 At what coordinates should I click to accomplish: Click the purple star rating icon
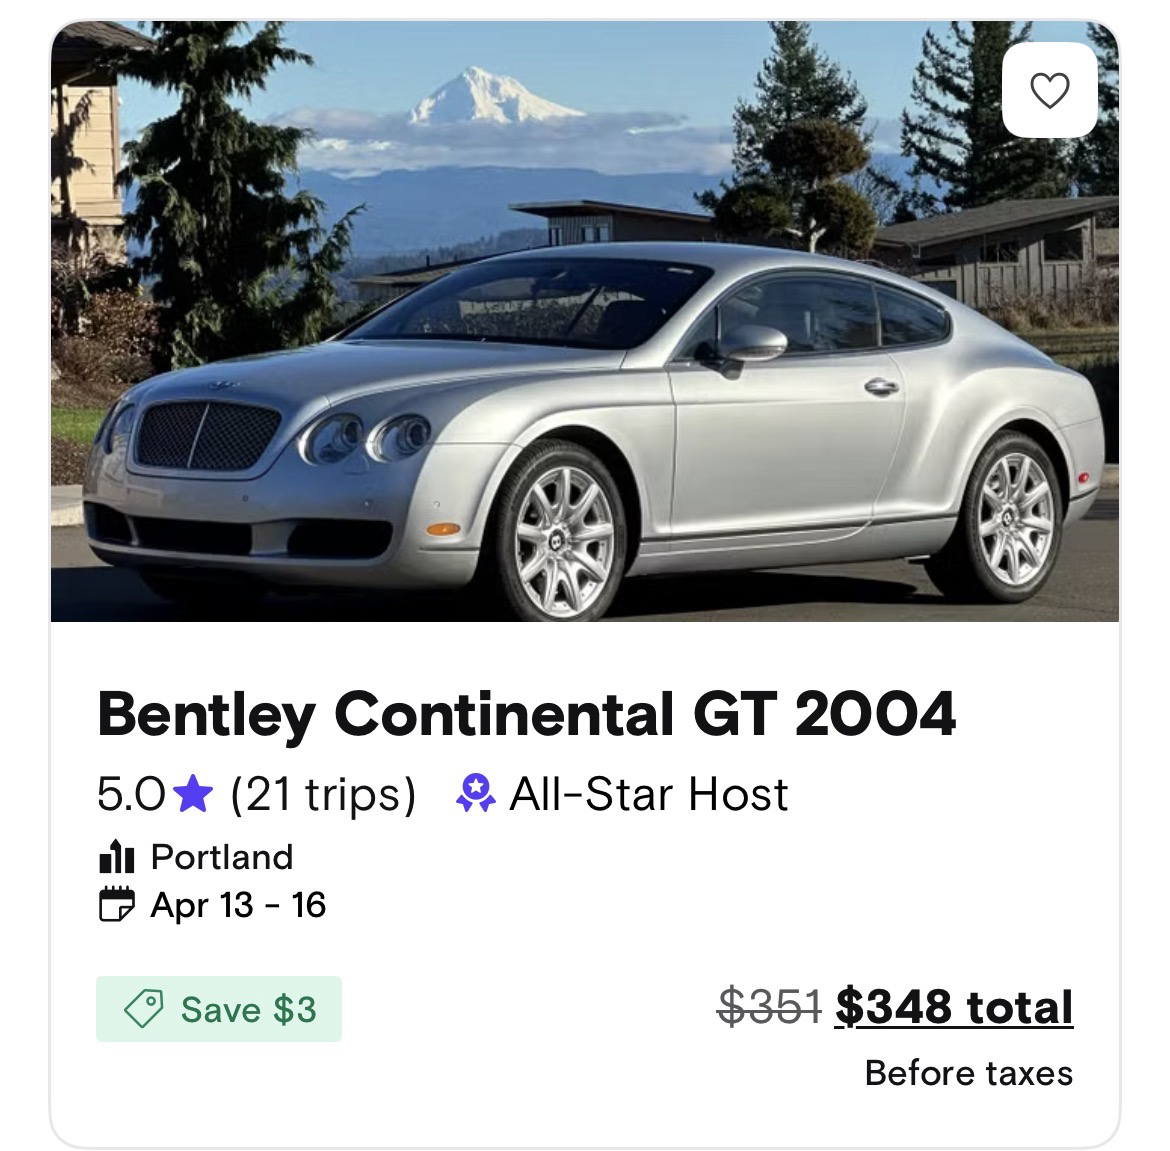click(x=193, y=795)
